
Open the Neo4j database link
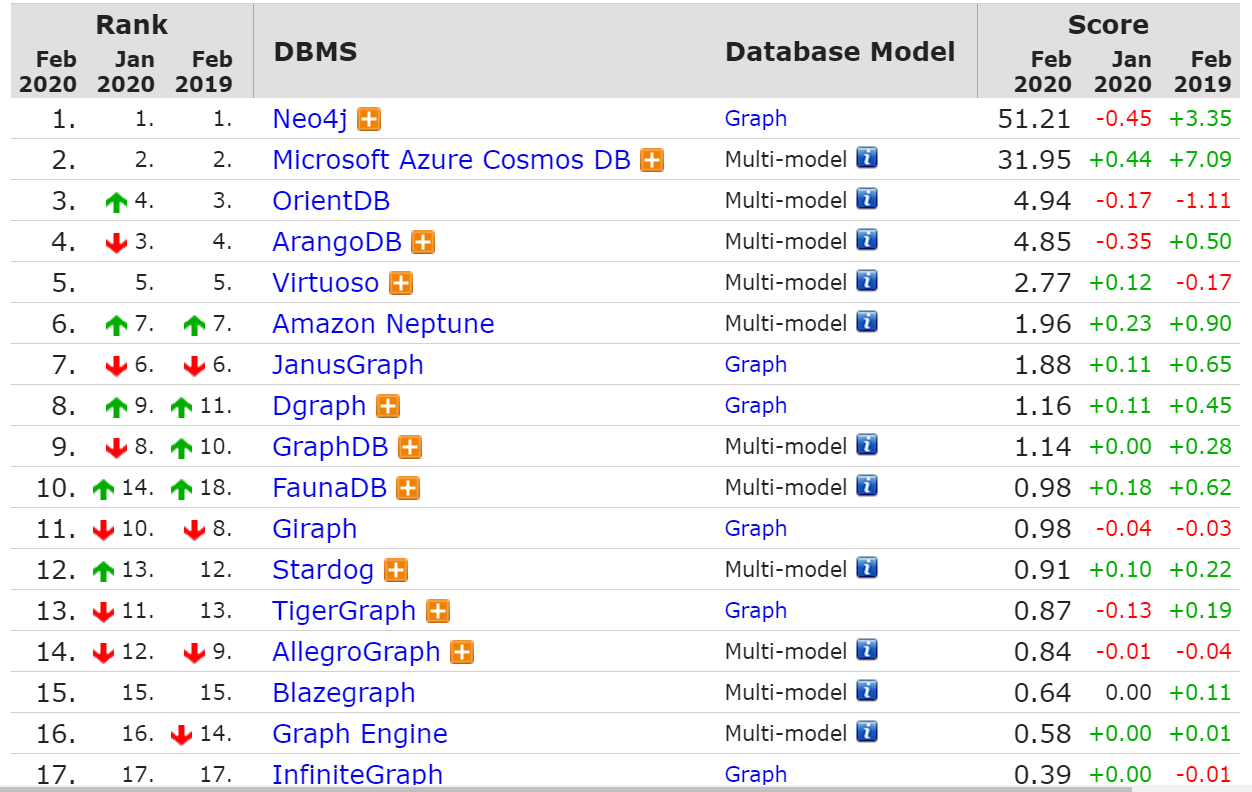pos(311,119)
